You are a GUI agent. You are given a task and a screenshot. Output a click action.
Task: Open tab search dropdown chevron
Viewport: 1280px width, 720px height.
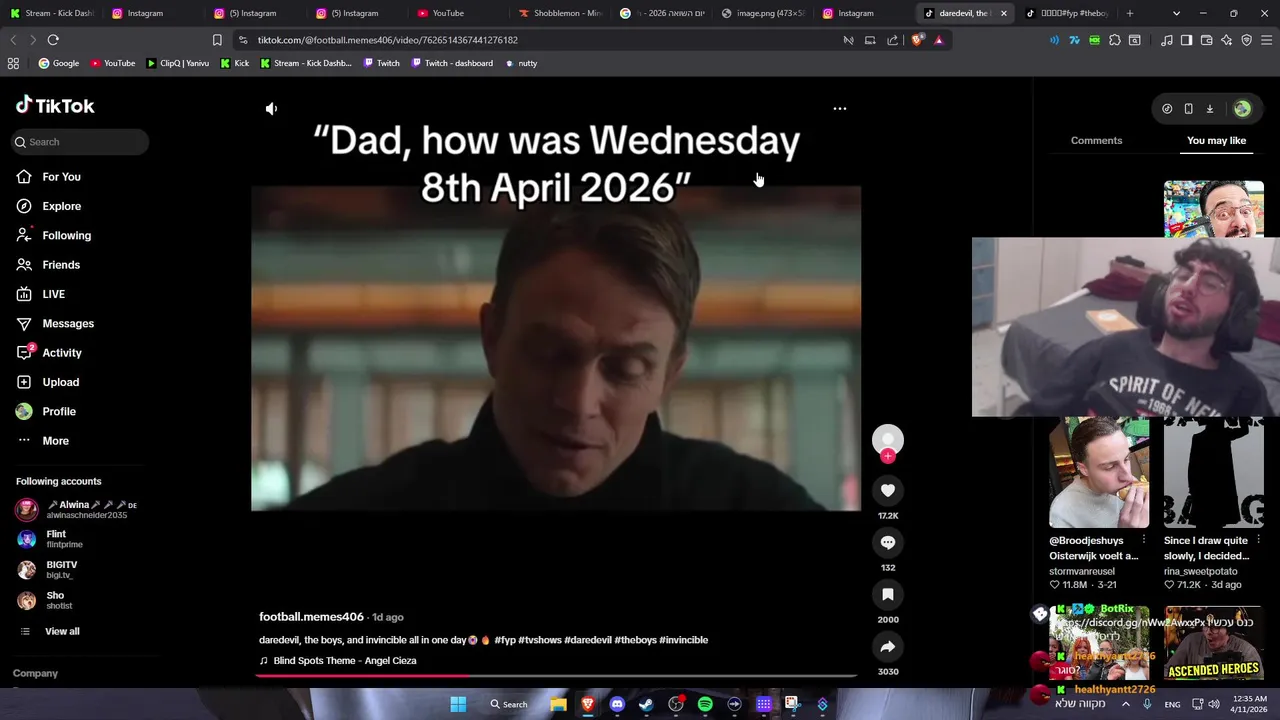coord(1176,13)
